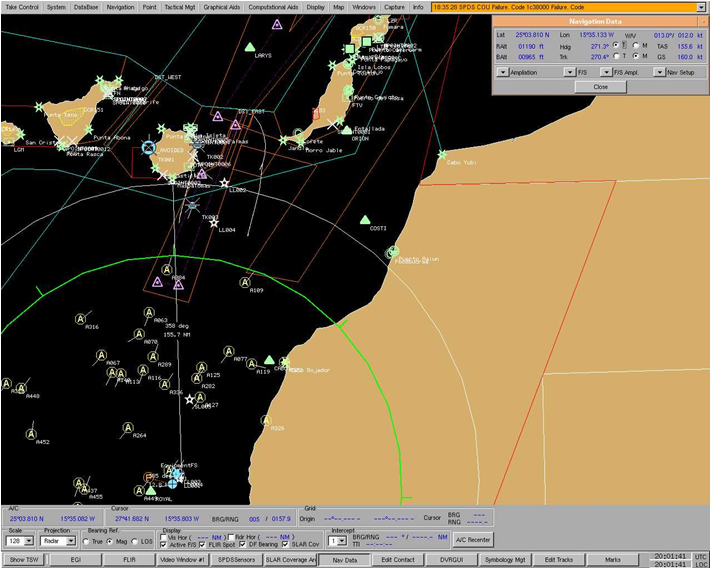This screenshot has width=711, height=569.
Task: Click radar contact R264 symbol
Action: tap(128, 428)
